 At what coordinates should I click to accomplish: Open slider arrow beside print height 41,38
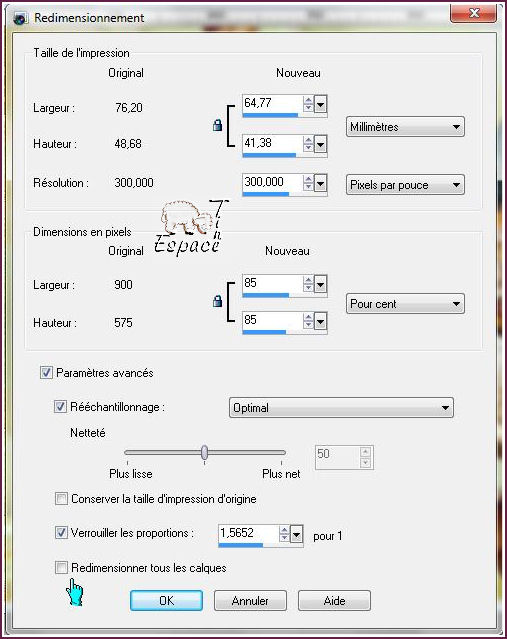pos(321,144)
